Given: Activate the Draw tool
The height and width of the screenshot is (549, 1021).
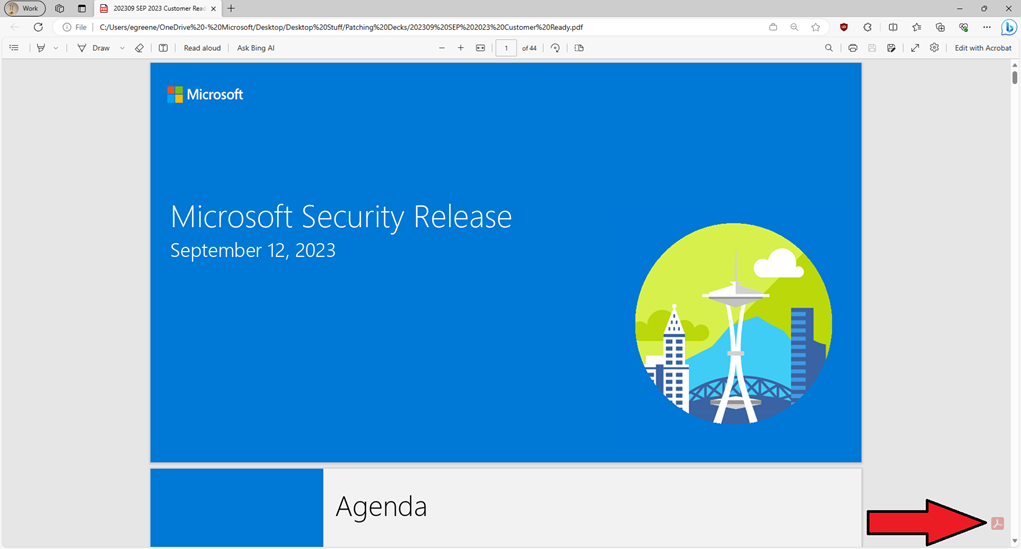Looking at the screenshot, I should (94, 48).
